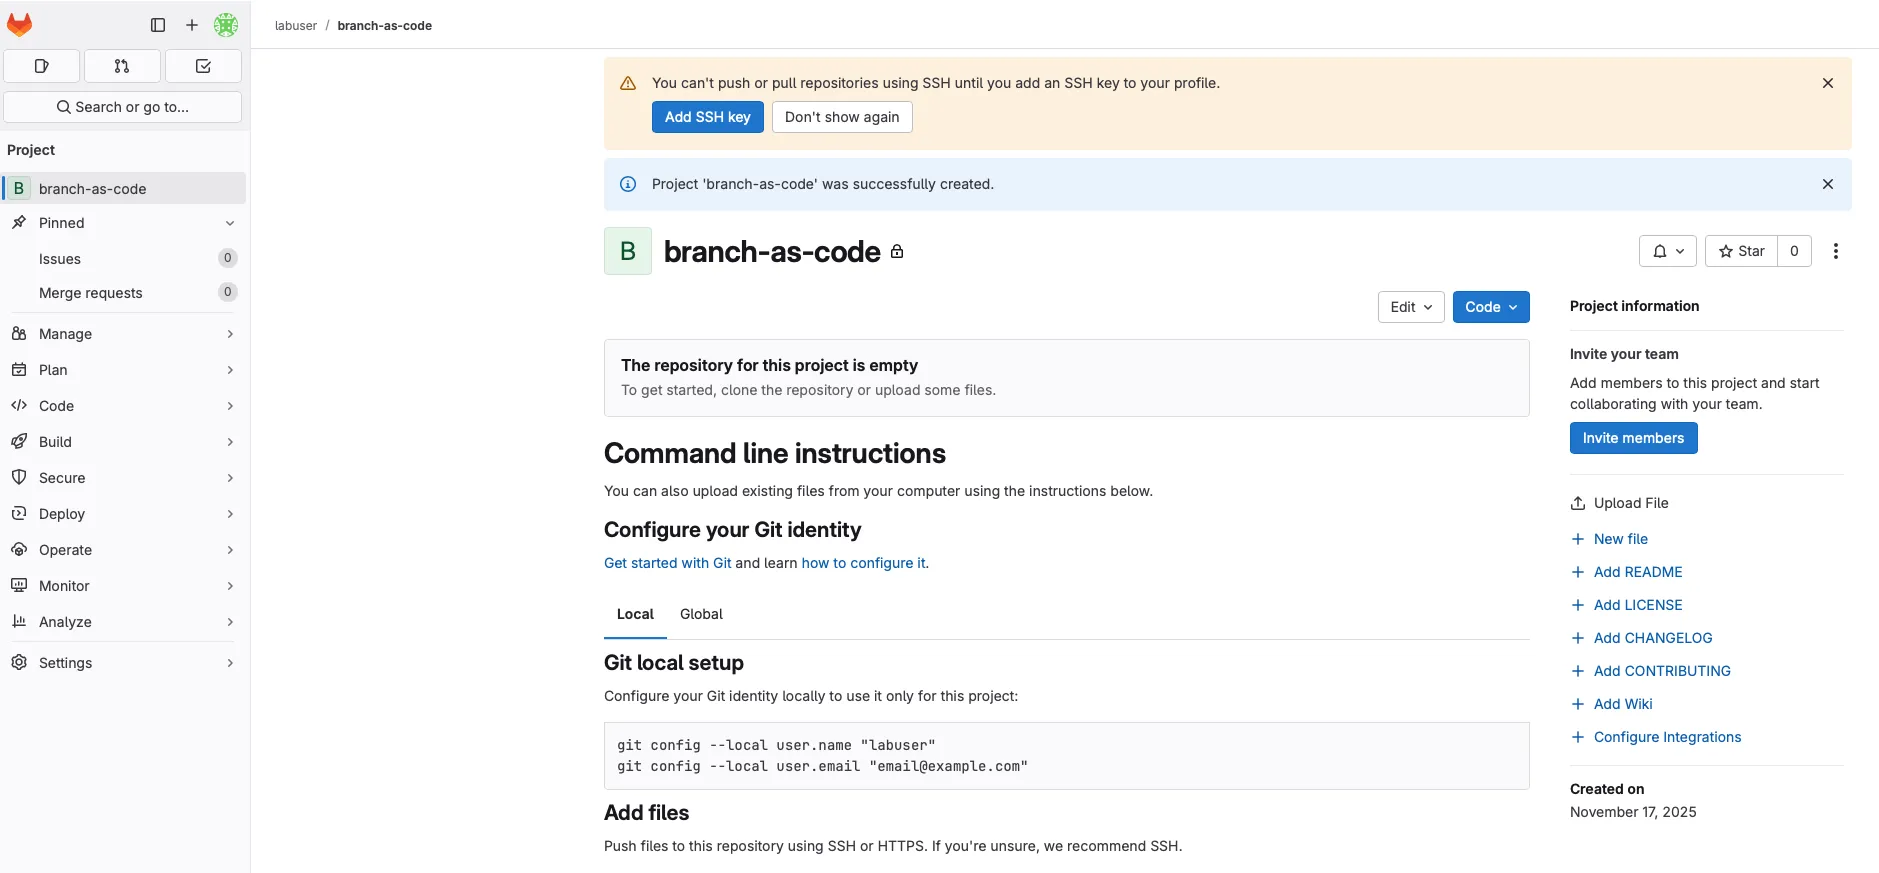Click the create new plus icon
This screenshot has width=1879, height=873.
point(192,25)
